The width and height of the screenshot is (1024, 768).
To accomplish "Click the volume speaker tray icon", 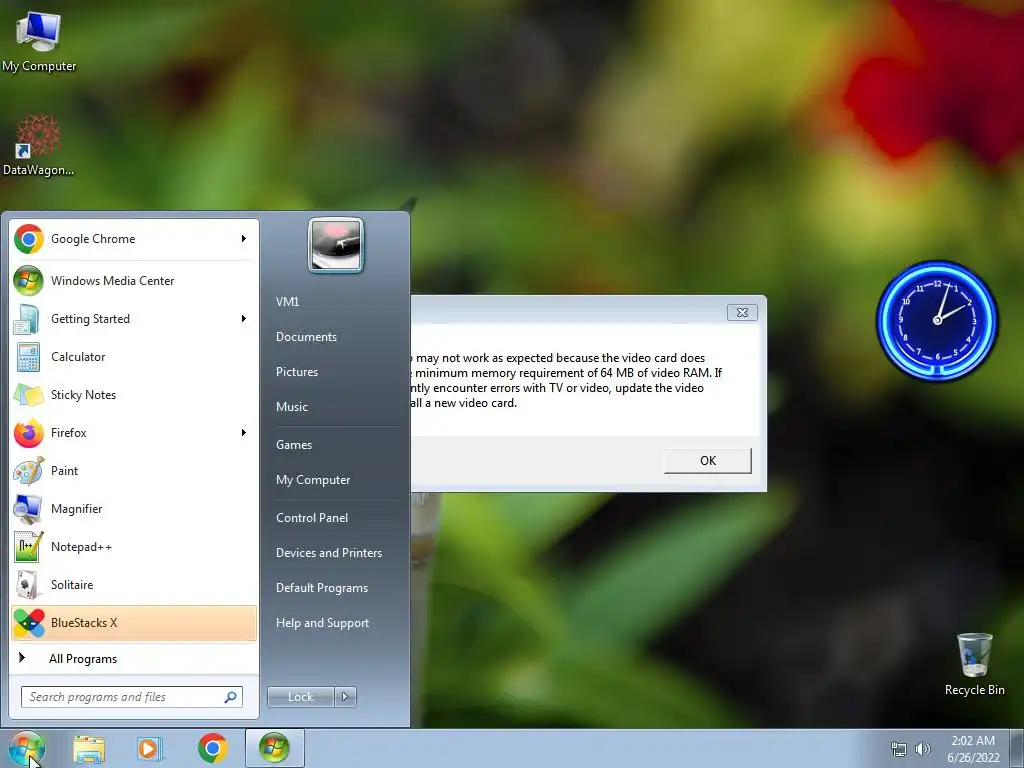I will tap(923, 749).
